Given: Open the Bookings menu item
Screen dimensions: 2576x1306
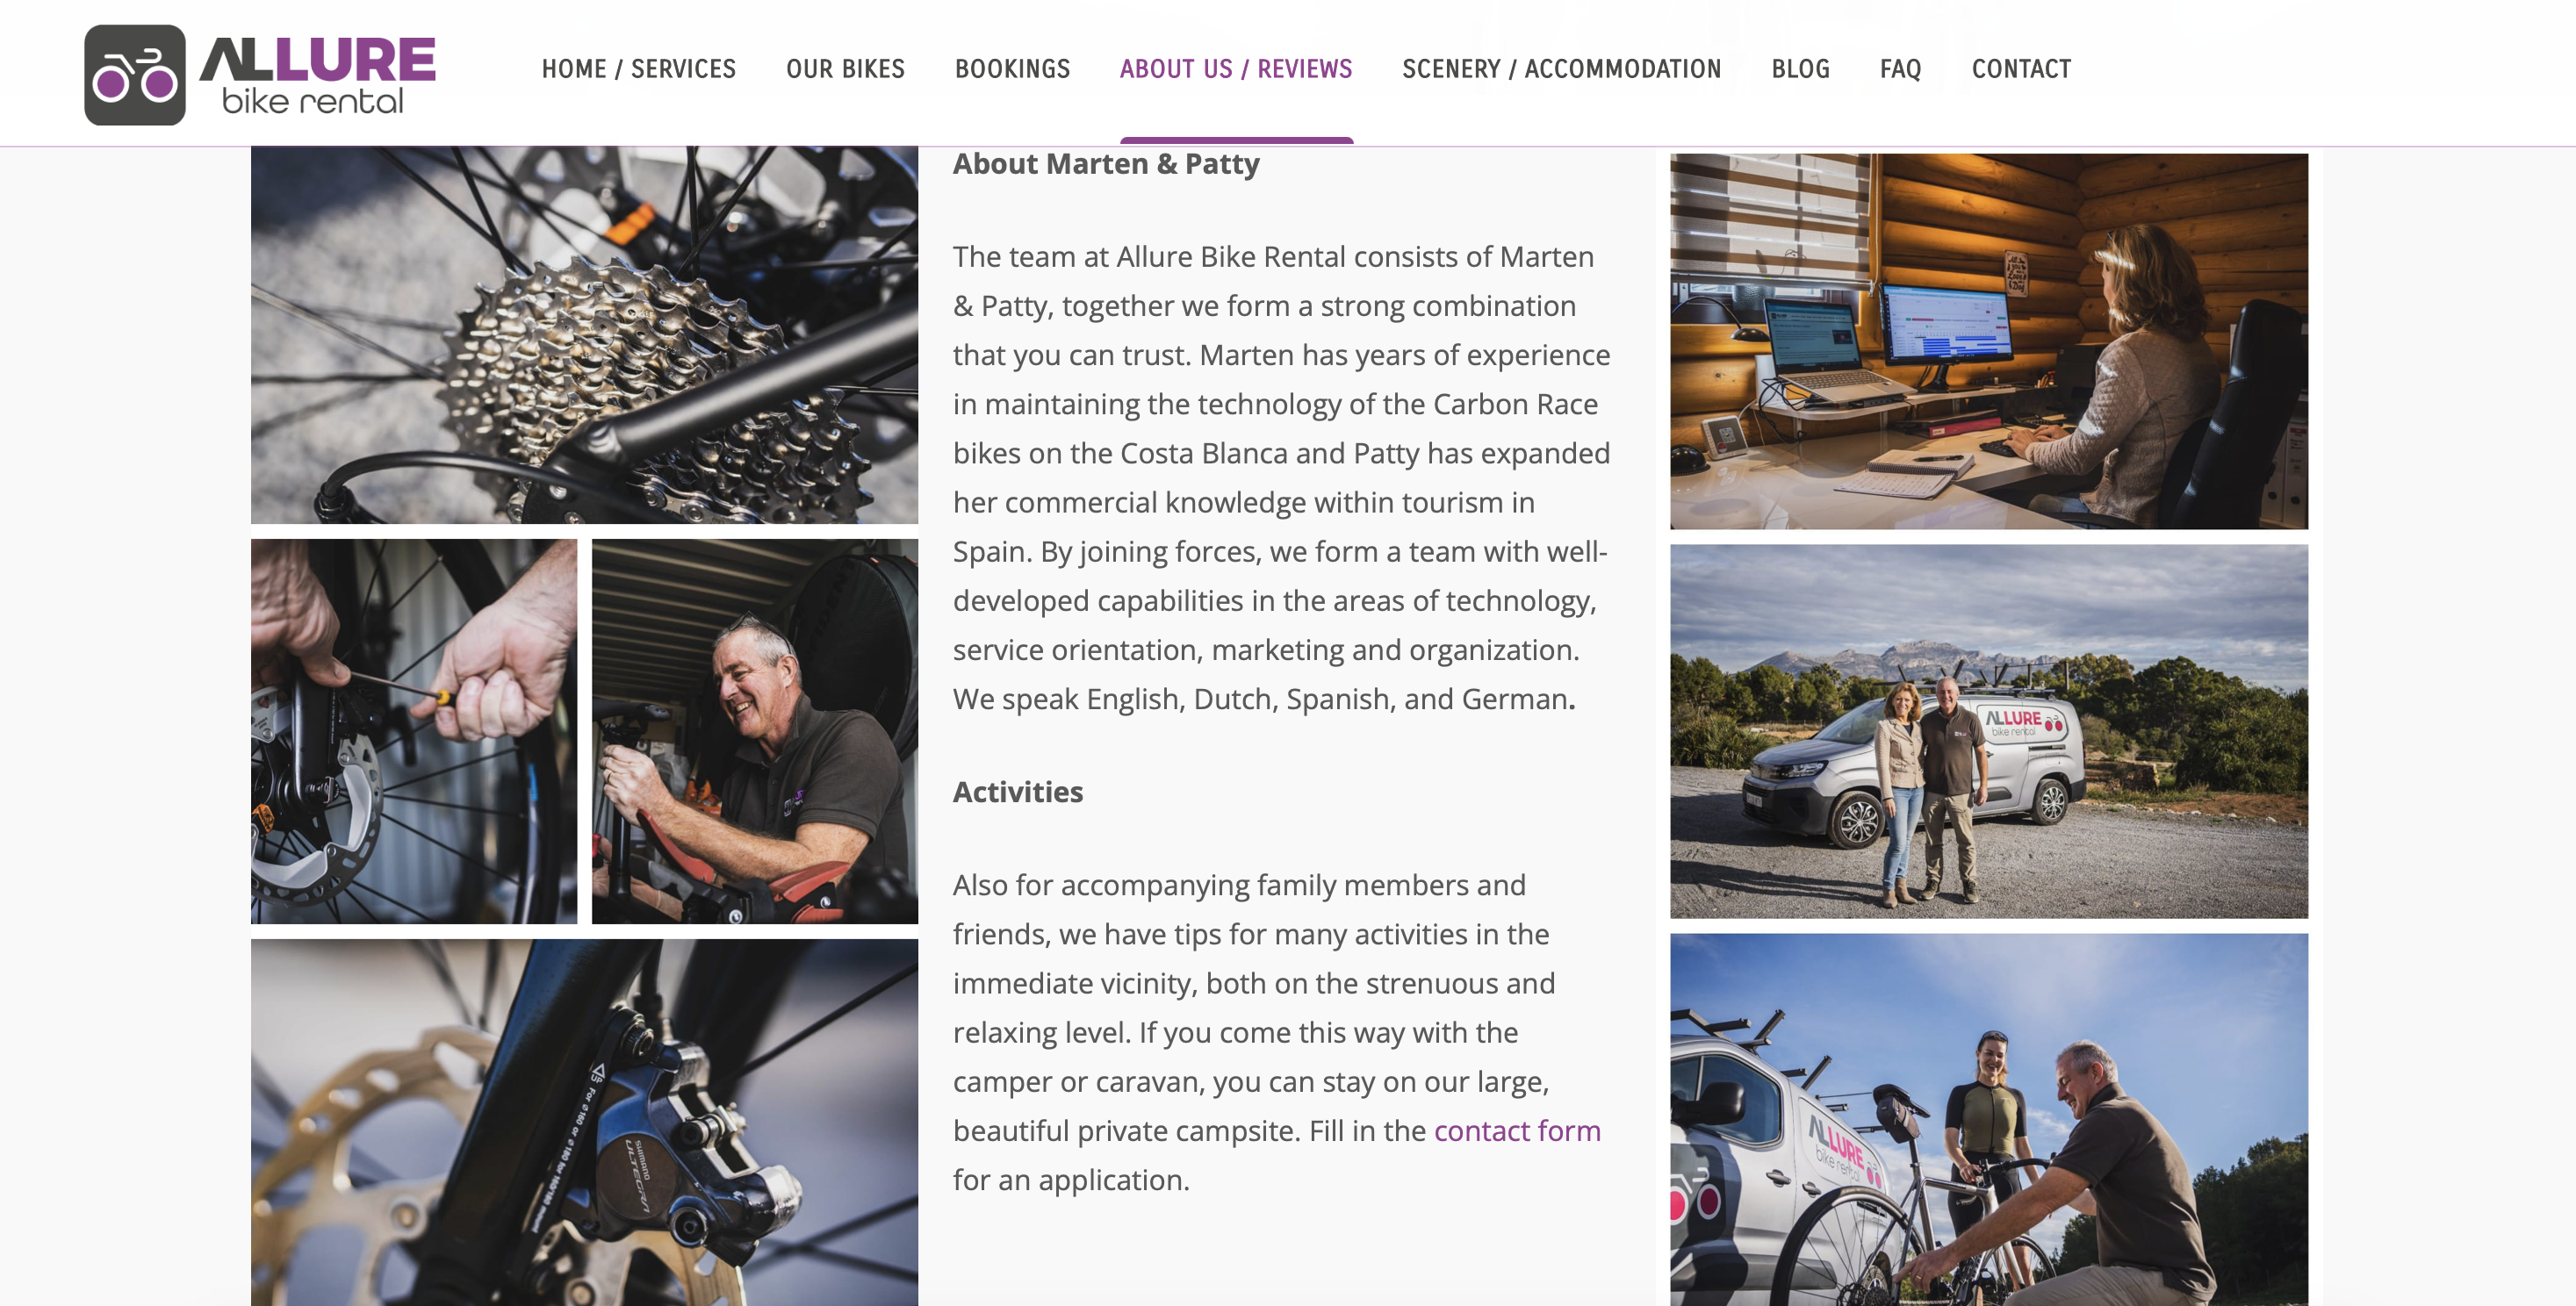Looking at the screenshot, I should [1012, 69].
